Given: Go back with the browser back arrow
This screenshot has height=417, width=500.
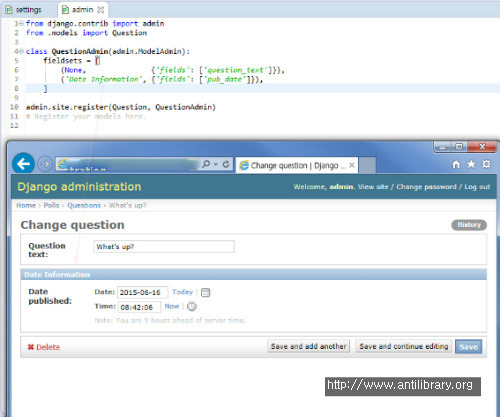Looking at the screenshot, I should point(23,163).
